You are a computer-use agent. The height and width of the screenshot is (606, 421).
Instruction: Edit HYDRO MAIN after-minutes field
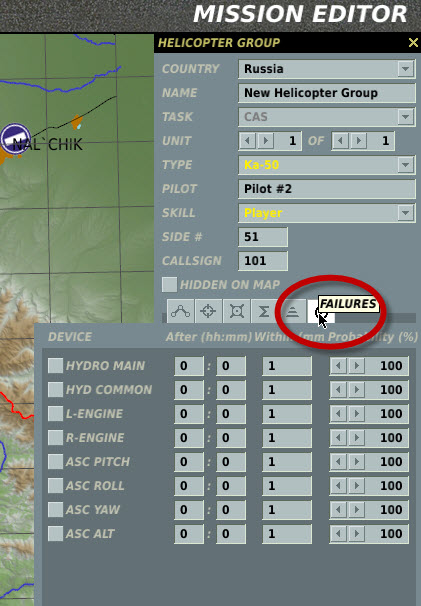tap(231, 366)
